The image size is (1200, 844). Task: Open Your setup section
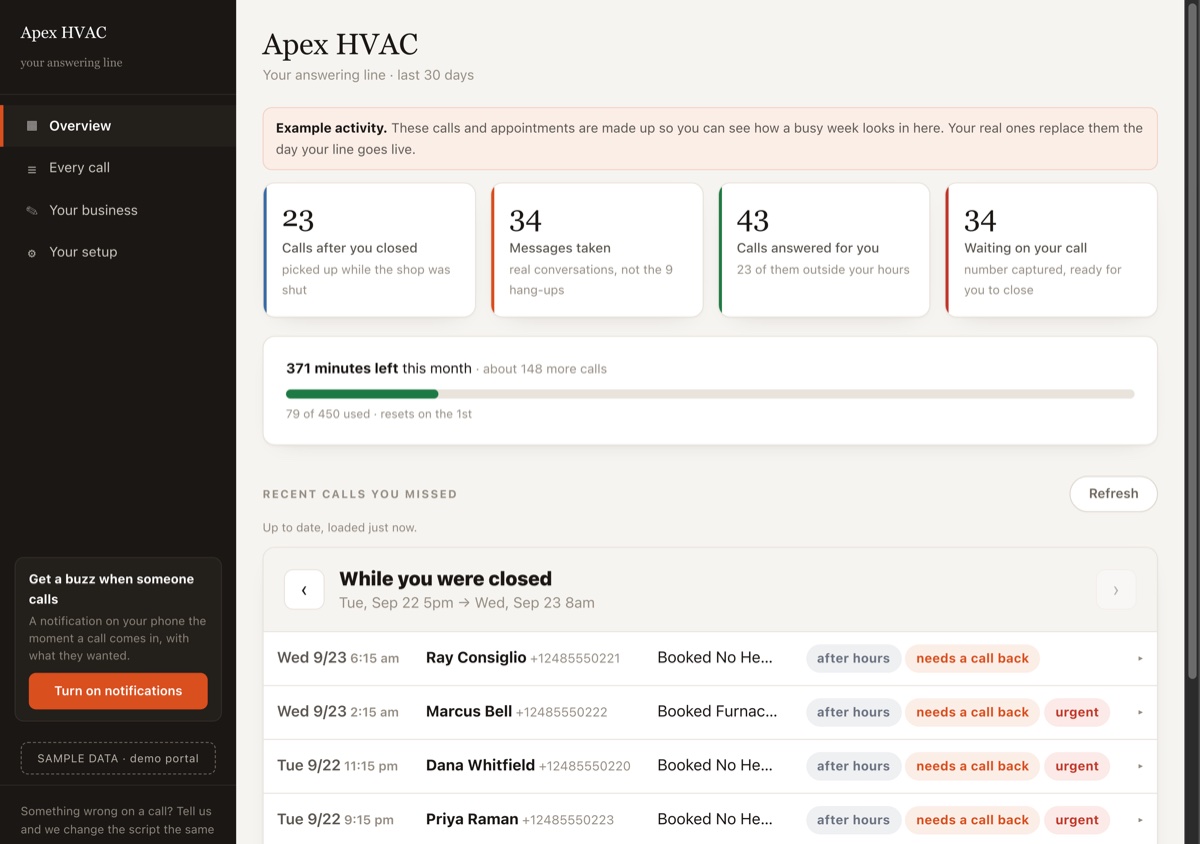[x=118, y=252]
